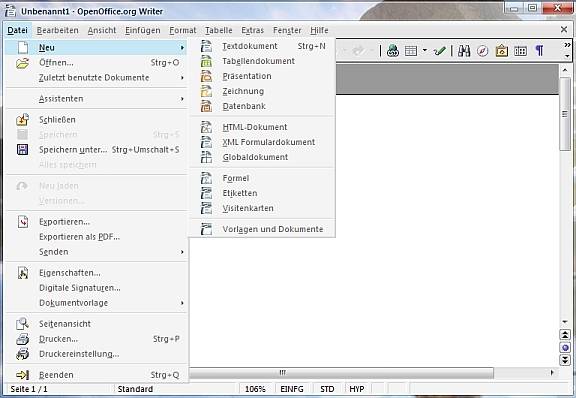
Task: Open the Hilfe menu
Action: pos(319,30)
